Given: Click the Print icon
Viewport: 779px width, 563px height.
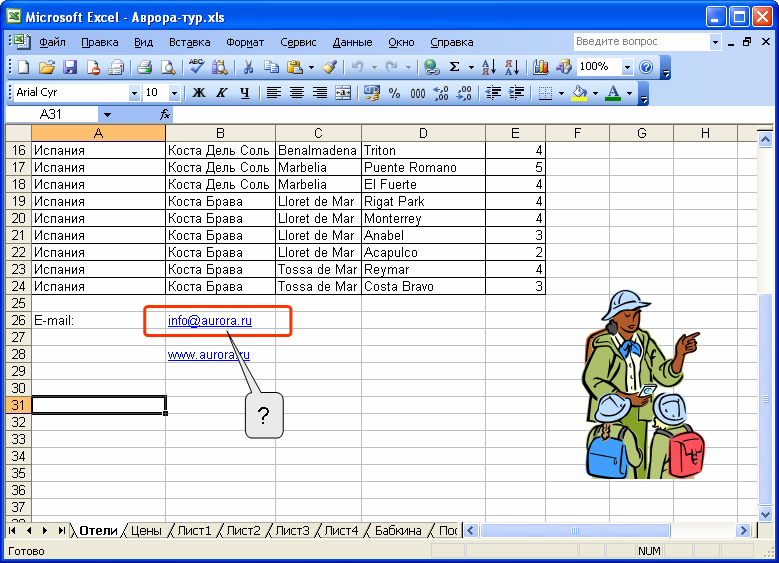Looking at the screenshot, I should point(144,67).
